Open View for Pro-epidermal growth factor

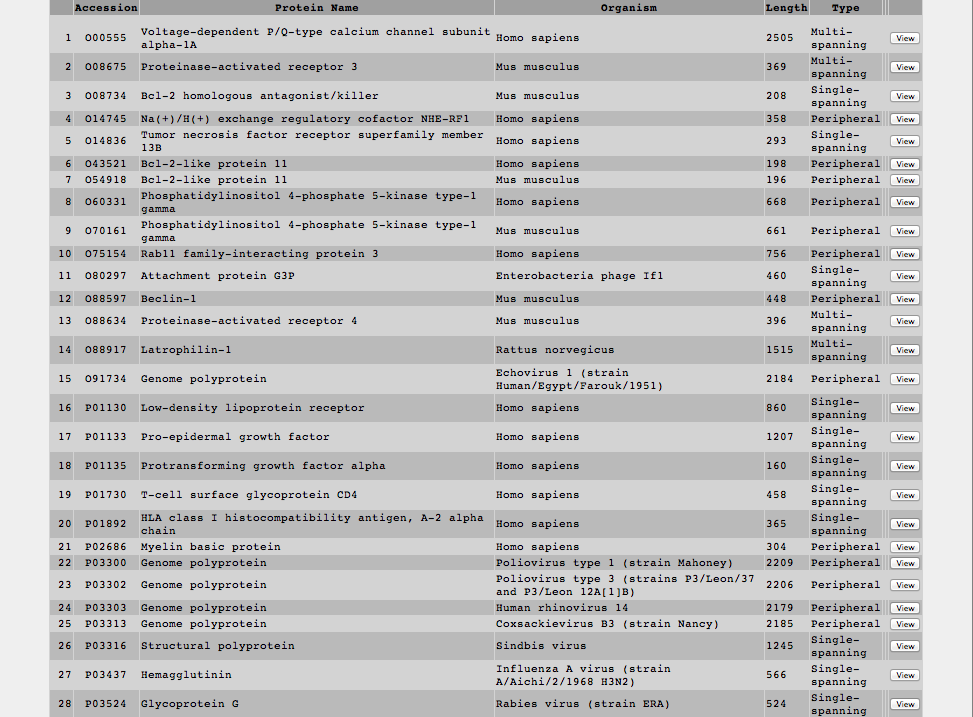click(x=904, y=437)
